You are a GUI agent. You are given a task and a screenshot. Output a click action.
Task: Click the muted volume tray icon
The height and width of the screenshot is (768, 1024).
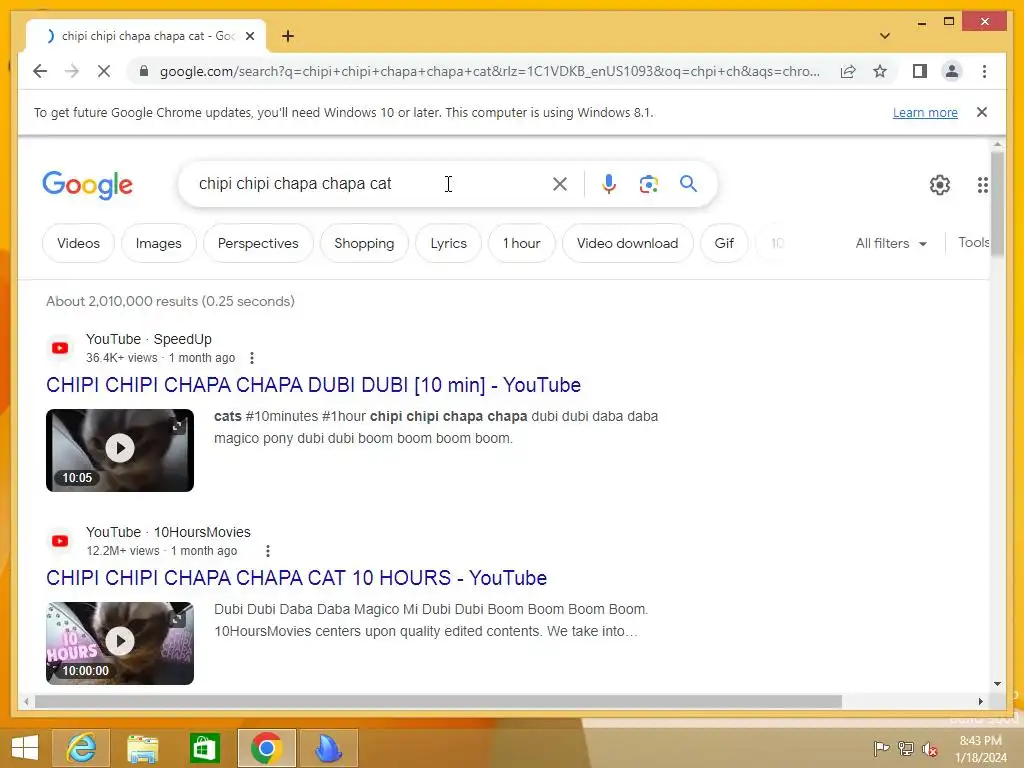pos(929,749)
